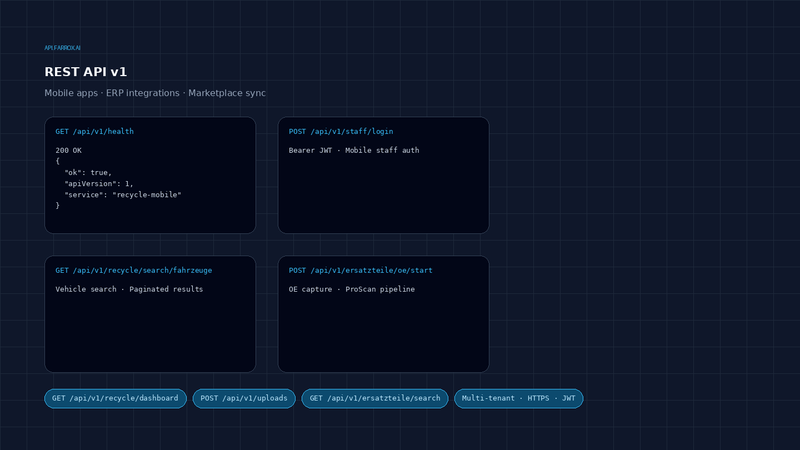Click the GET /api/v1/recycle/search/fahrzeuge endpoint title
The image size is (800, 450).
[x=134, y=270]
